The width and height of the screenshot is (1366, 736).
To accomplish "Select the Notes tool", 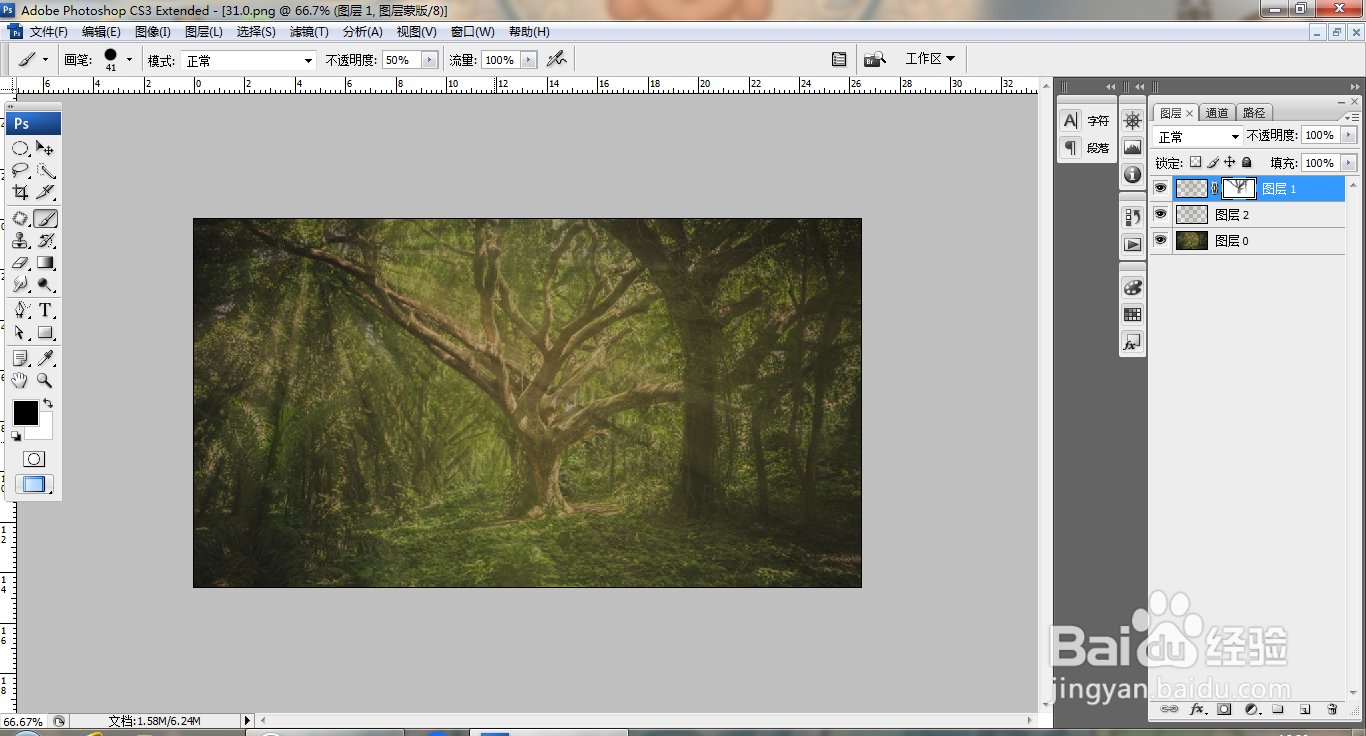I will pos(20,359).
